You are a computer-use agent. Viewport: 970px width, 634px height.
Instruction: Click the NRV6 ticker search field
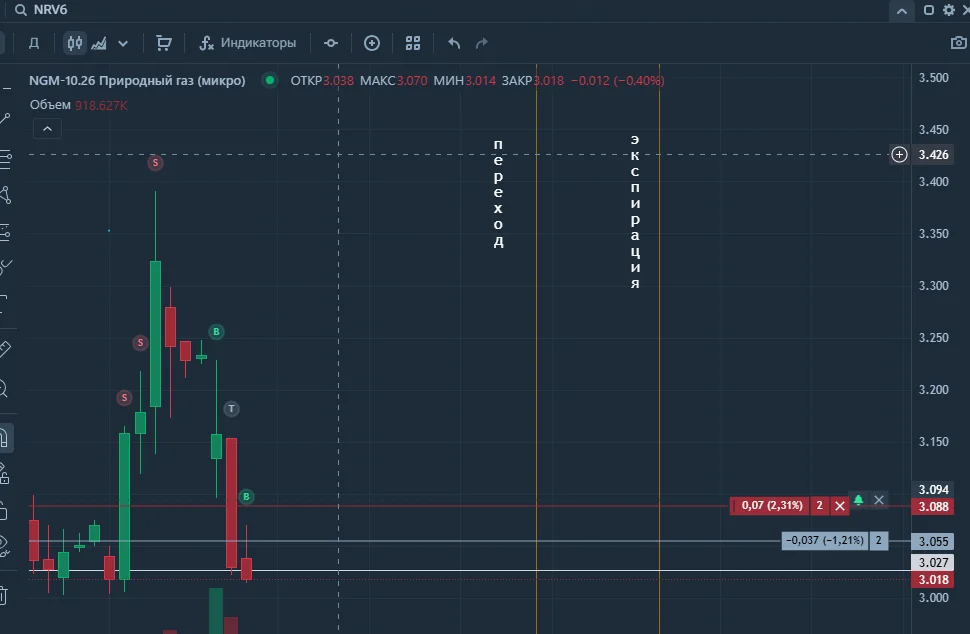pos(50,10)
